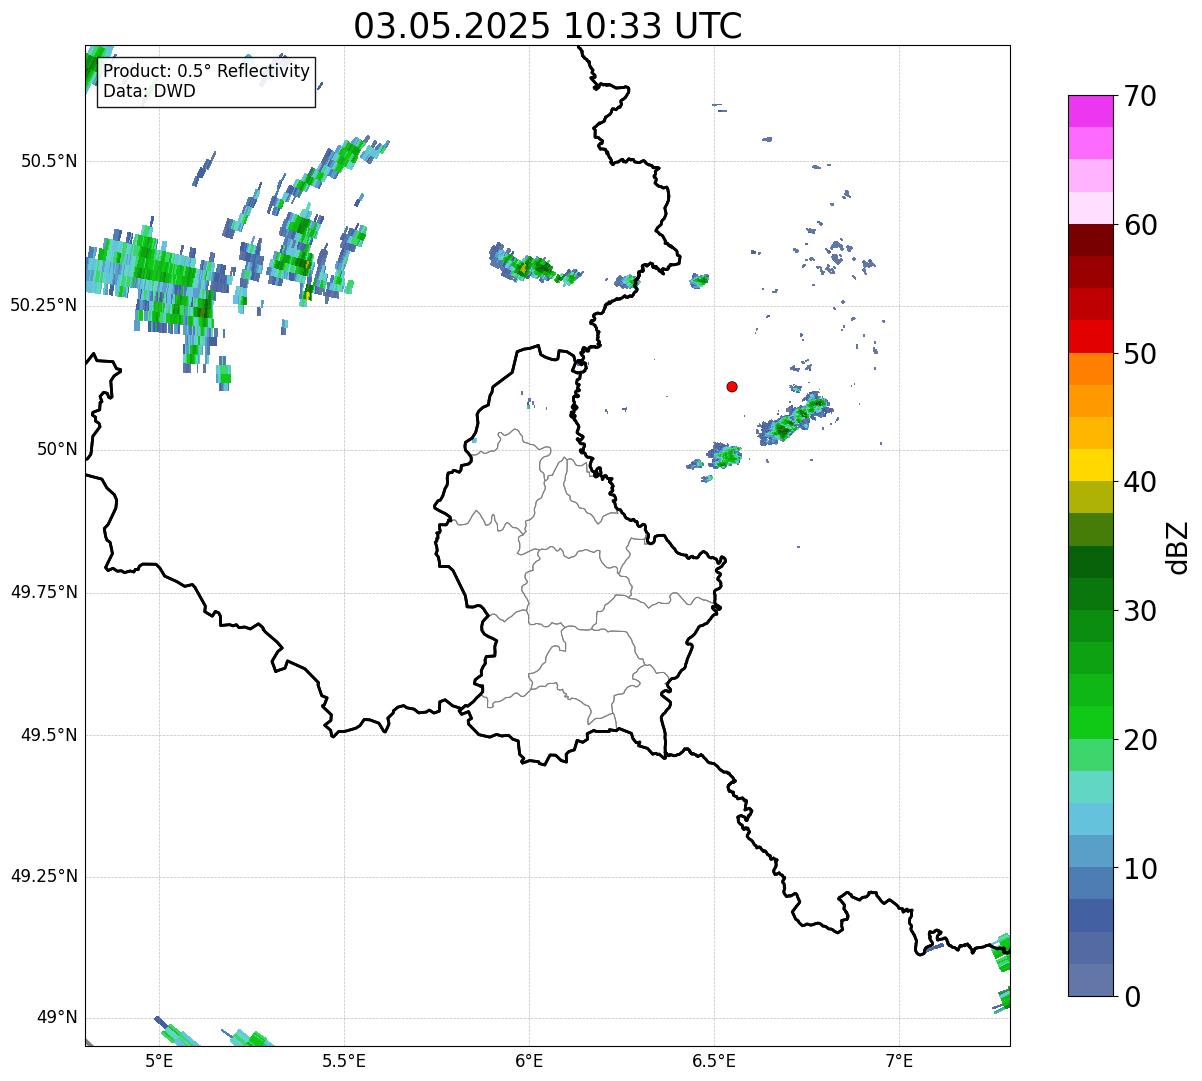Click the '49.75°N' latitude label
The width and height of the screenshot is (1202, 1081).
pos(44,592)
